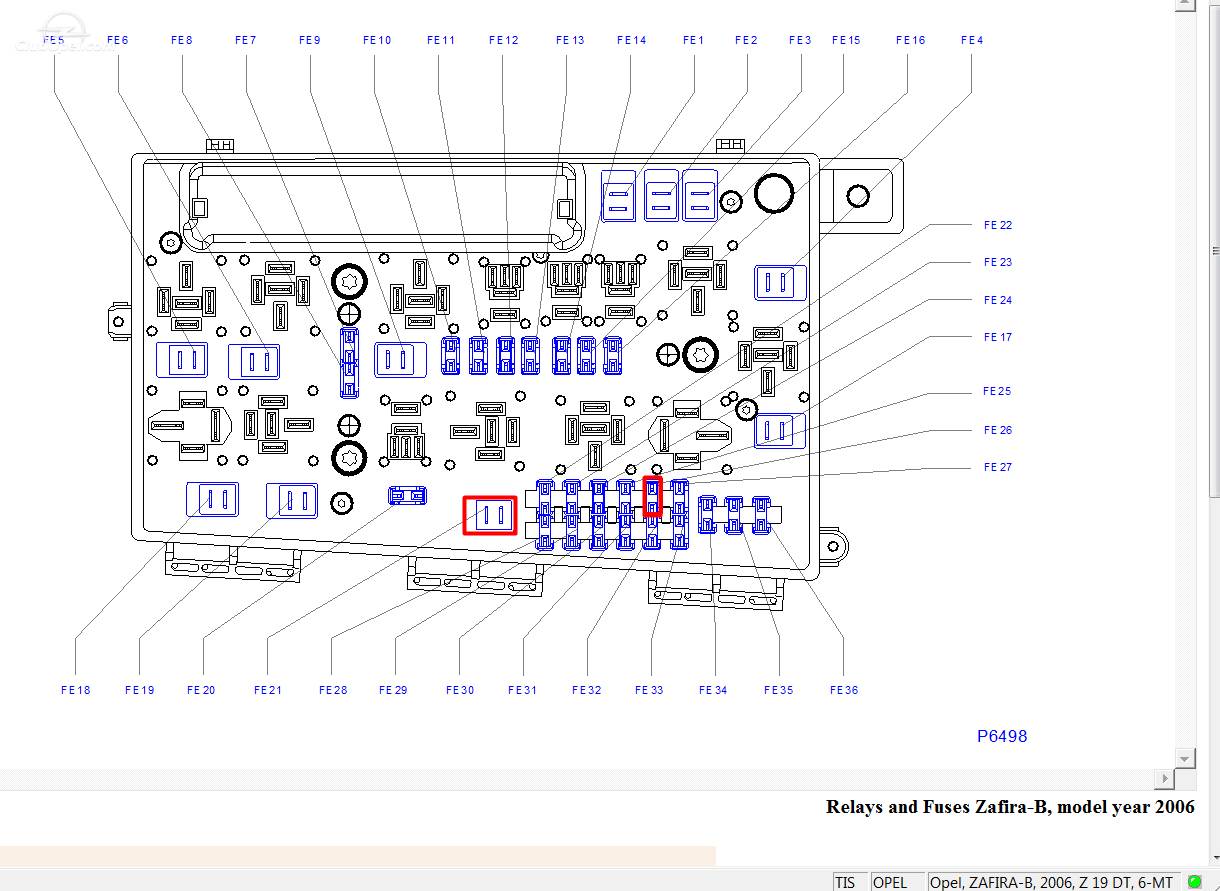
Task: Click the diagram's vertical scroll down arrow
Action: pyautogui.click(x=1185, y=758)
